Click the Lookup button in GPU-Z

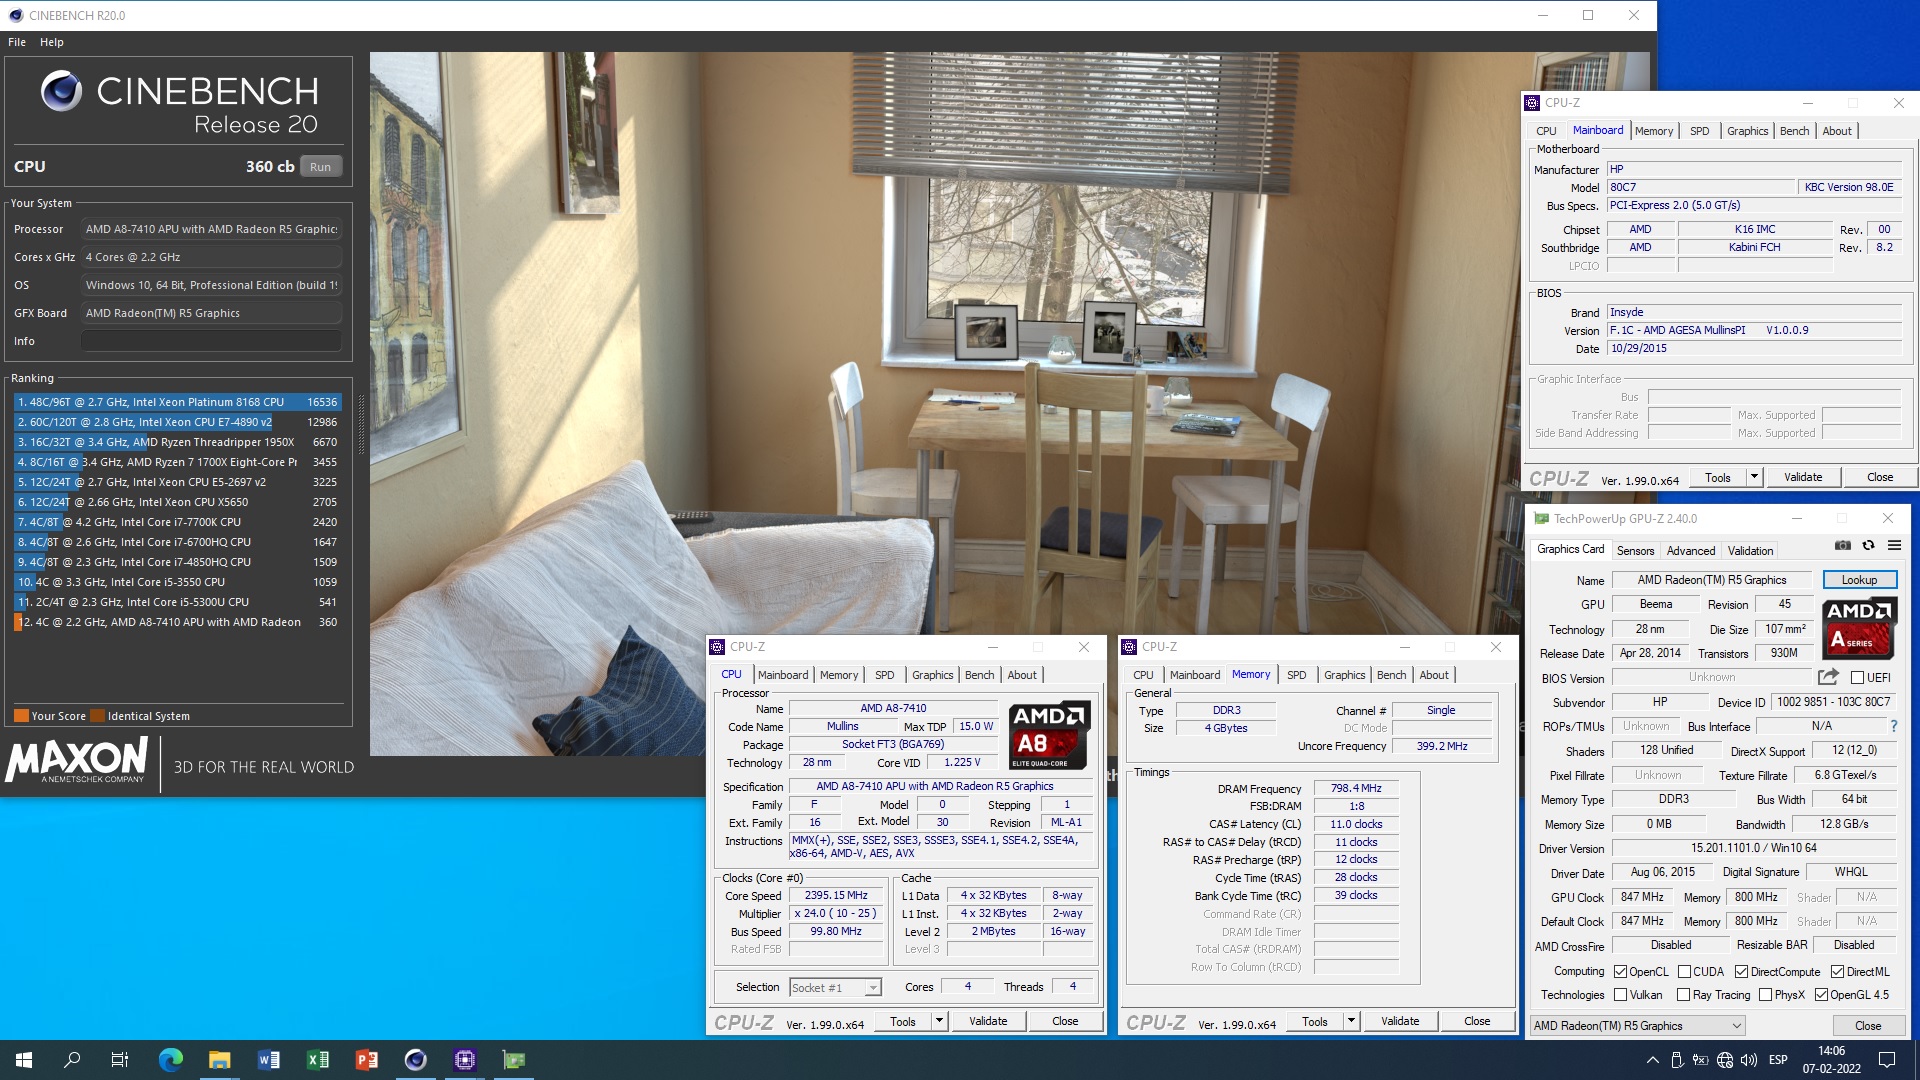point(1859,580)
